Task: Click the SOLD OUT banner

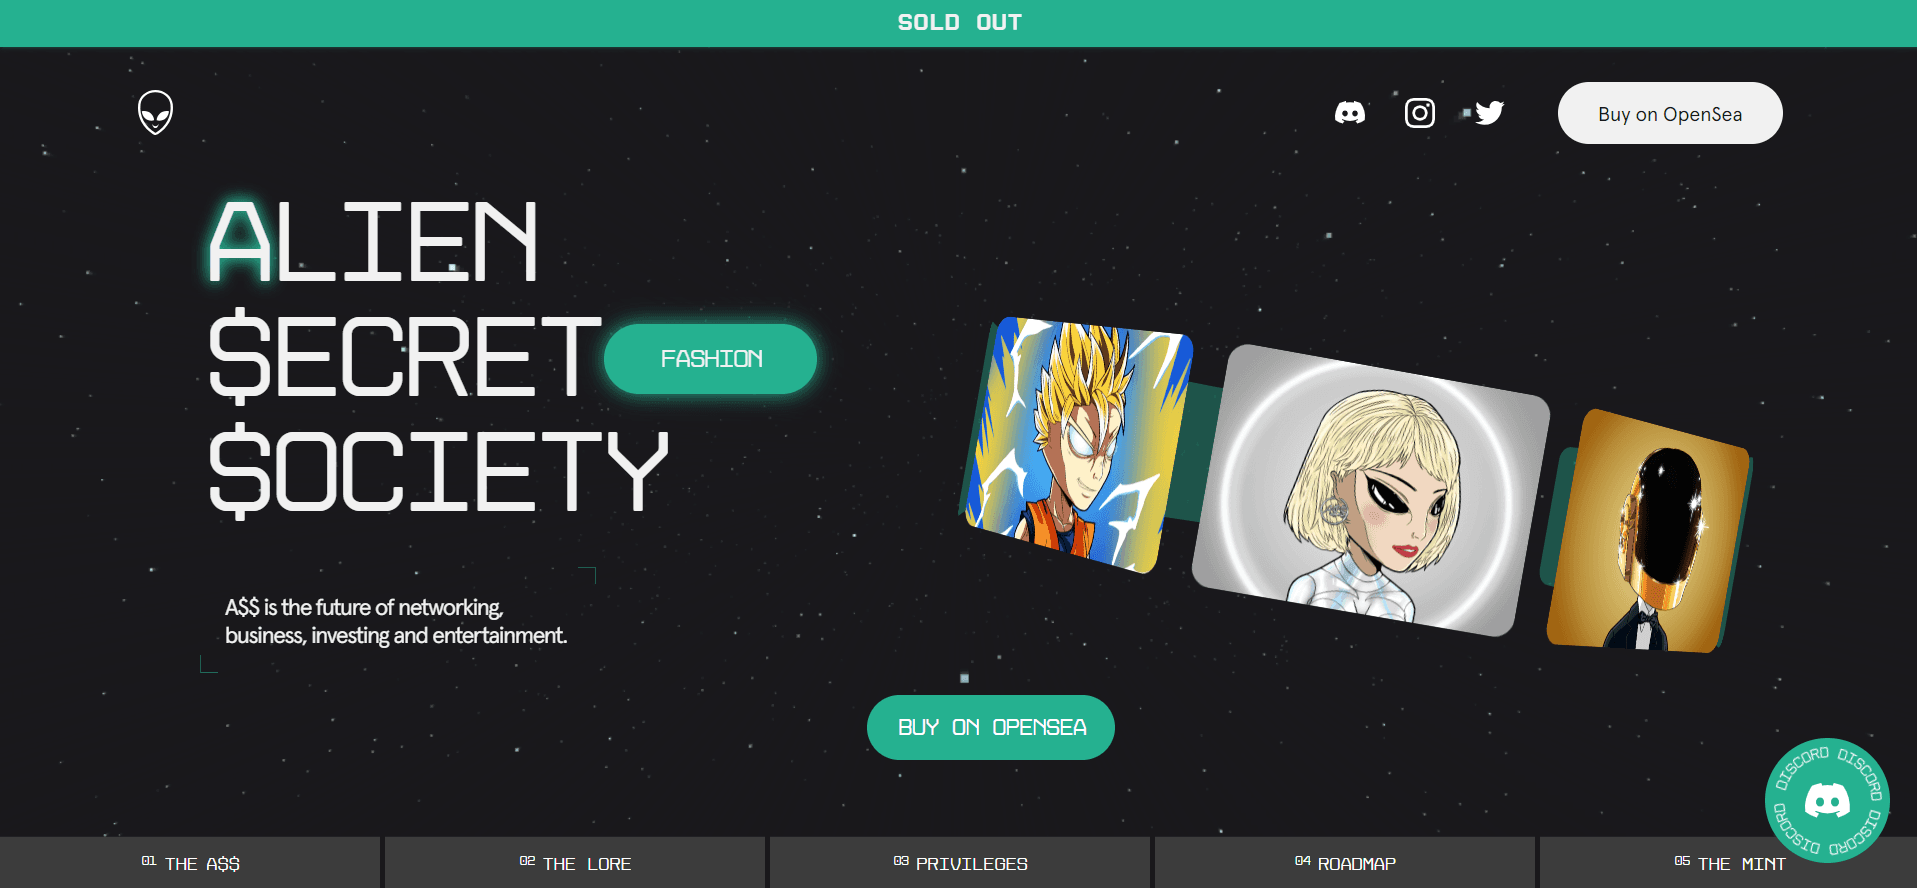Action: coord(958,23)
